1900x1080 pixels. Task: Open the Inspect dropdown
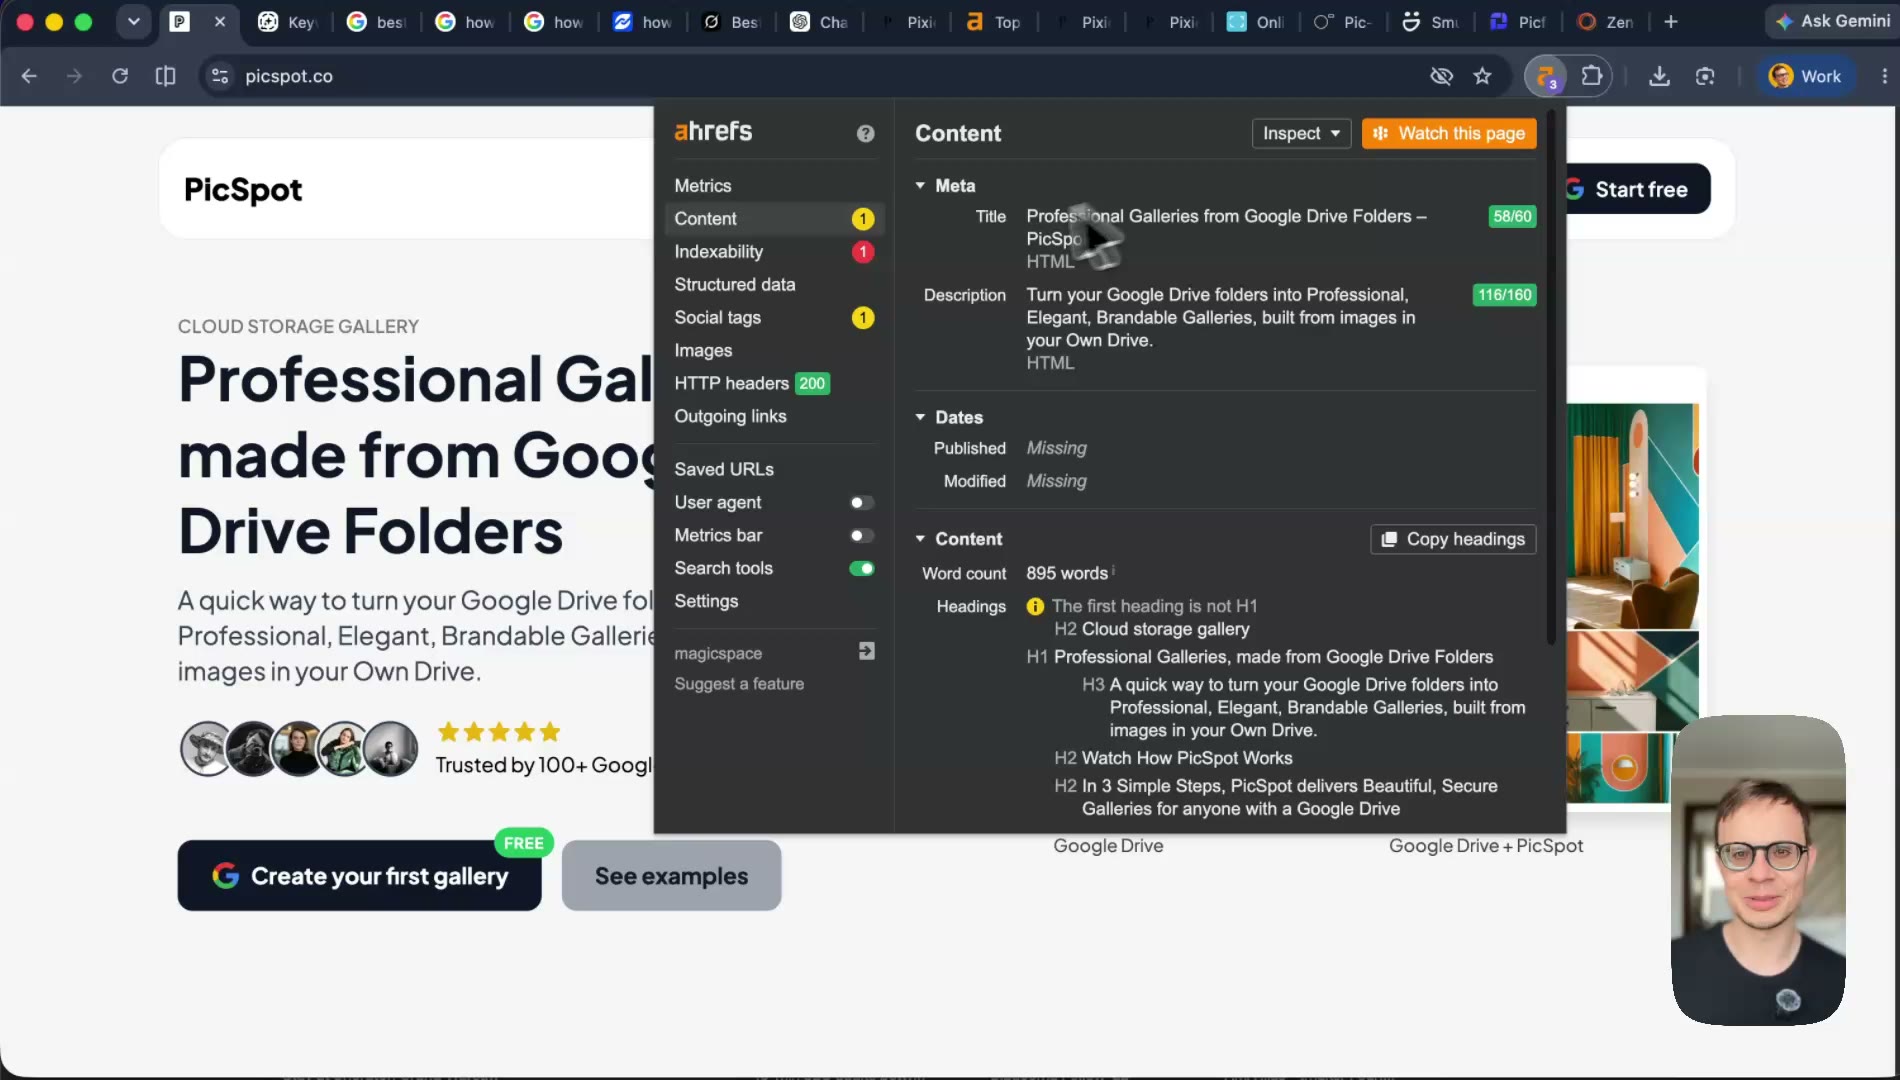click(1301, 133)
